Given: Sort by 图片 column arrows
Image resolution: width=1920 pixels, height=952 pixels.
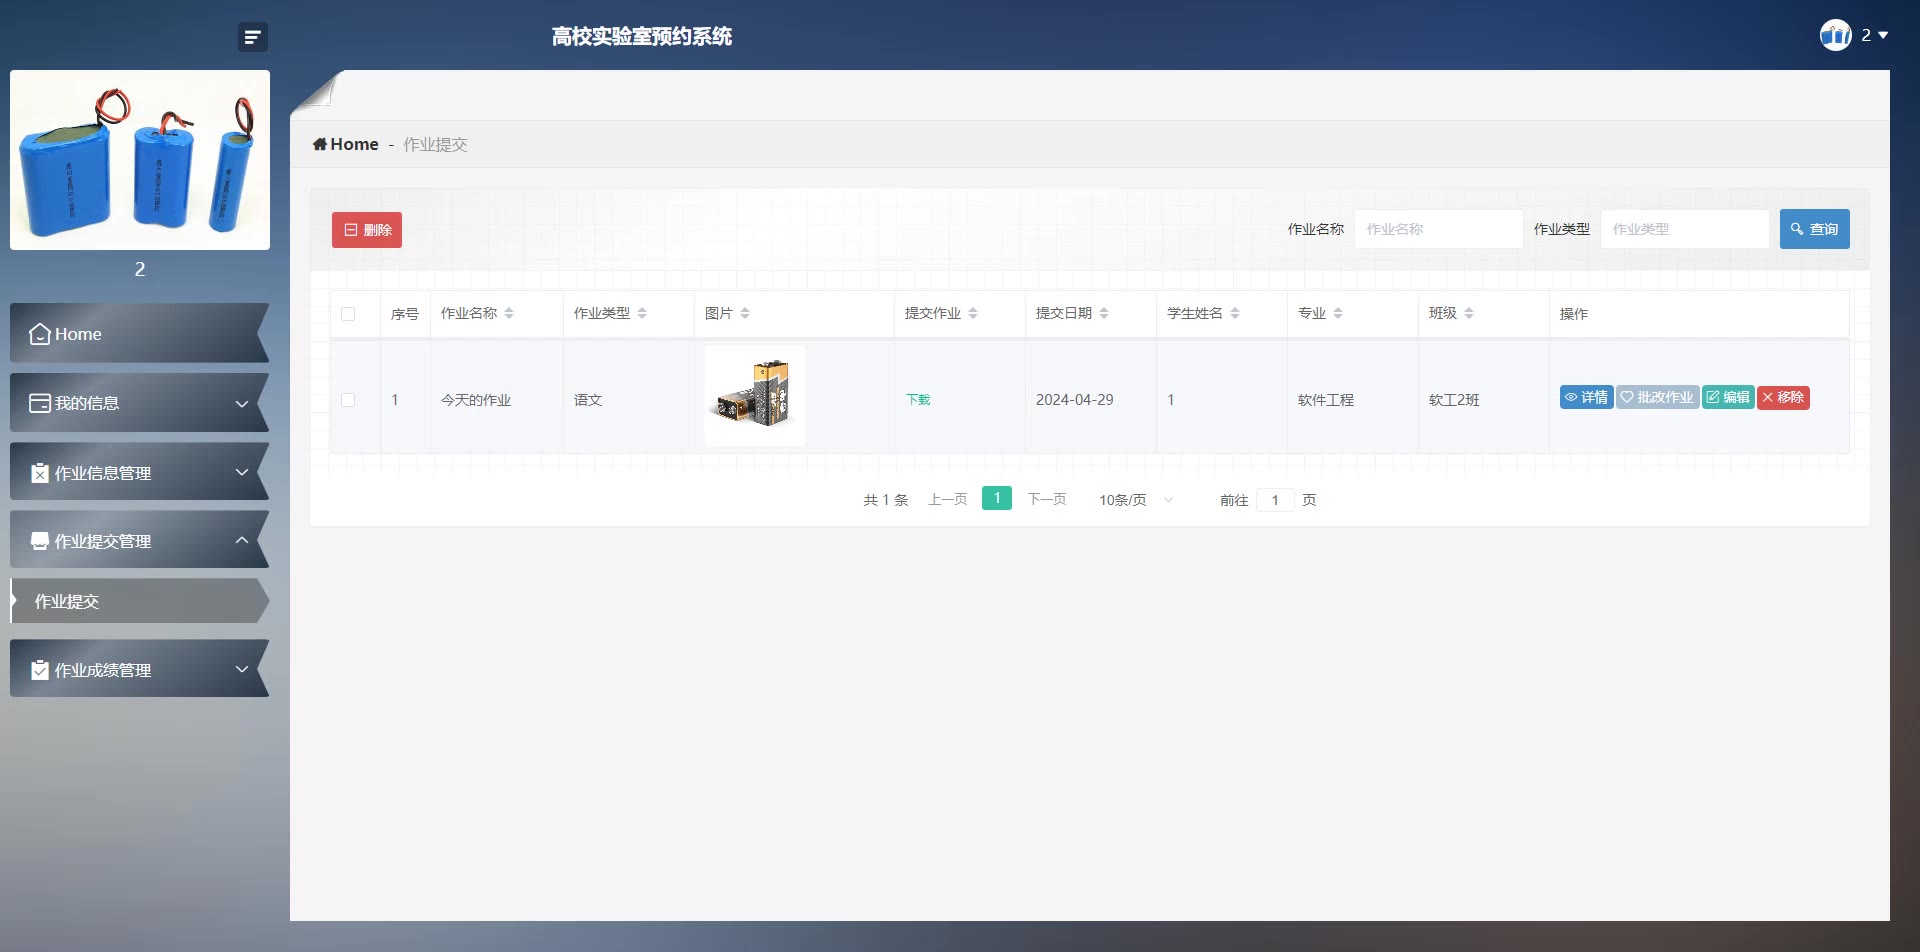Looking at the screenshot, I should point(745,314).
